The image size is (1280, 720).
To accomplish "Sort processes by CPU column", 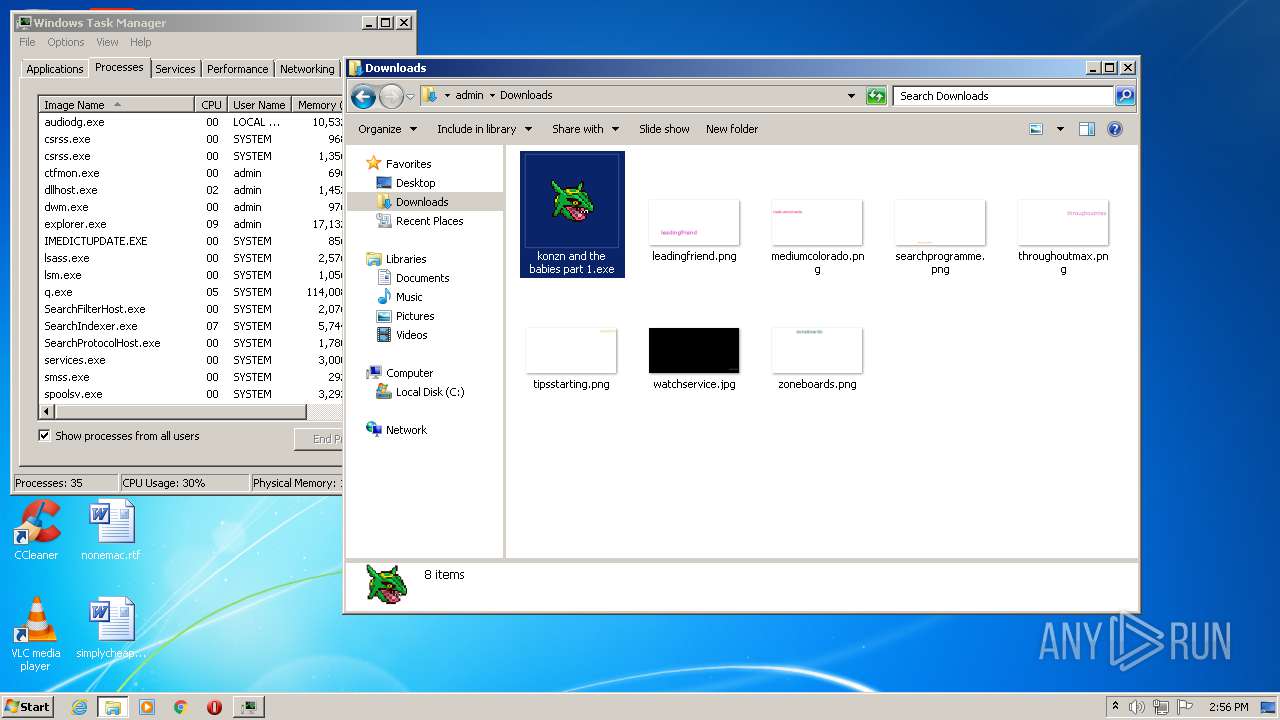I will [211, 105].
